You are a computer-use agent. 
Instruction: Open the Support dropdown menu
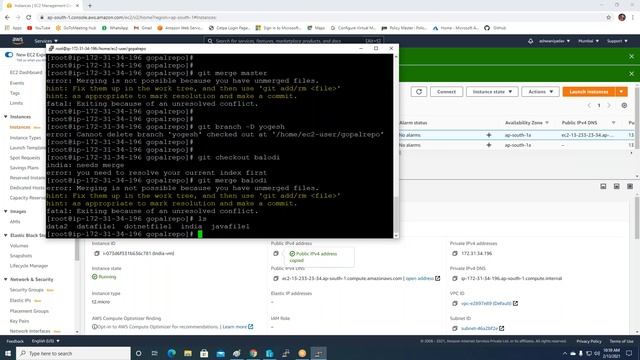tap(617, 41)
